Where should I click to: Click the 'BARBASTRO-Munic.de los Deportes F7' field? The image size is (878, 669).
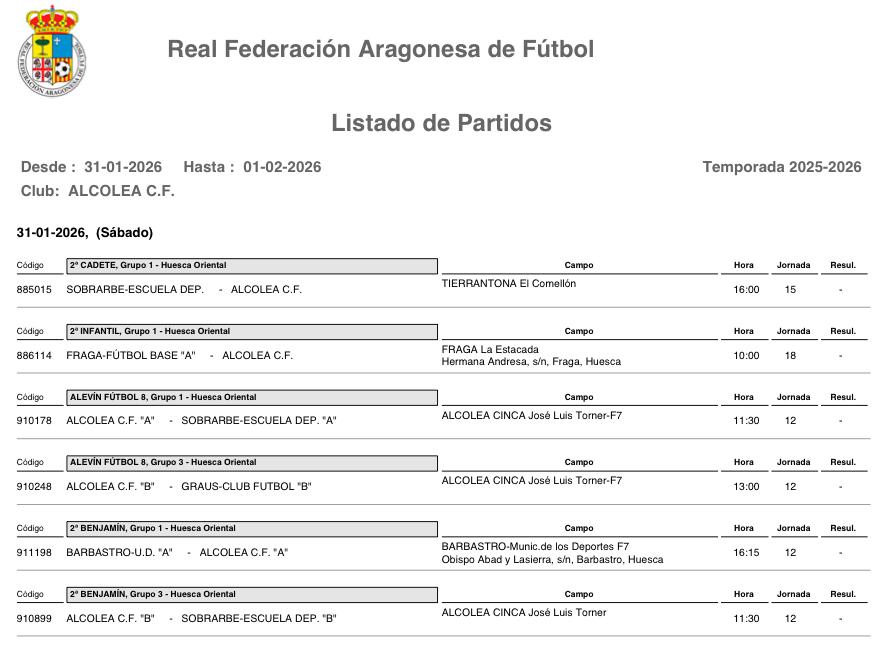pyautogui.click(x=535, y=547)
